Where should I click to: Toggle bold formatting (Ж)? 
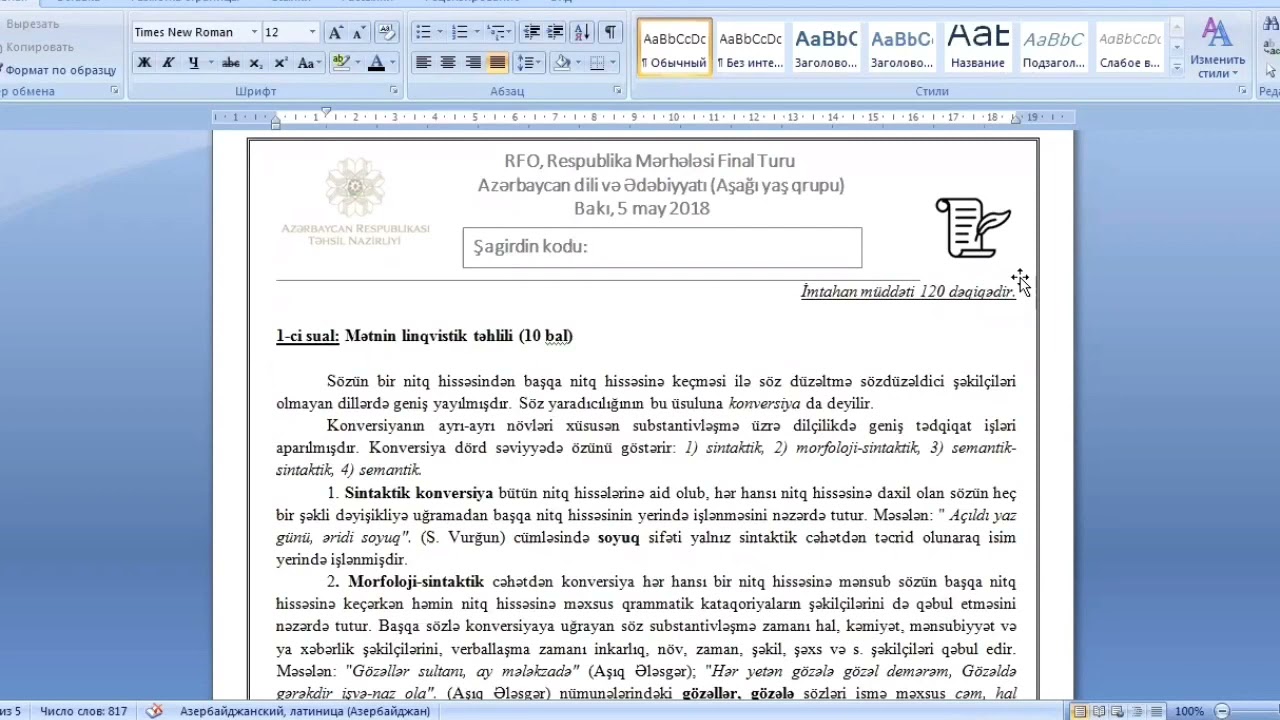pos(144,63)
